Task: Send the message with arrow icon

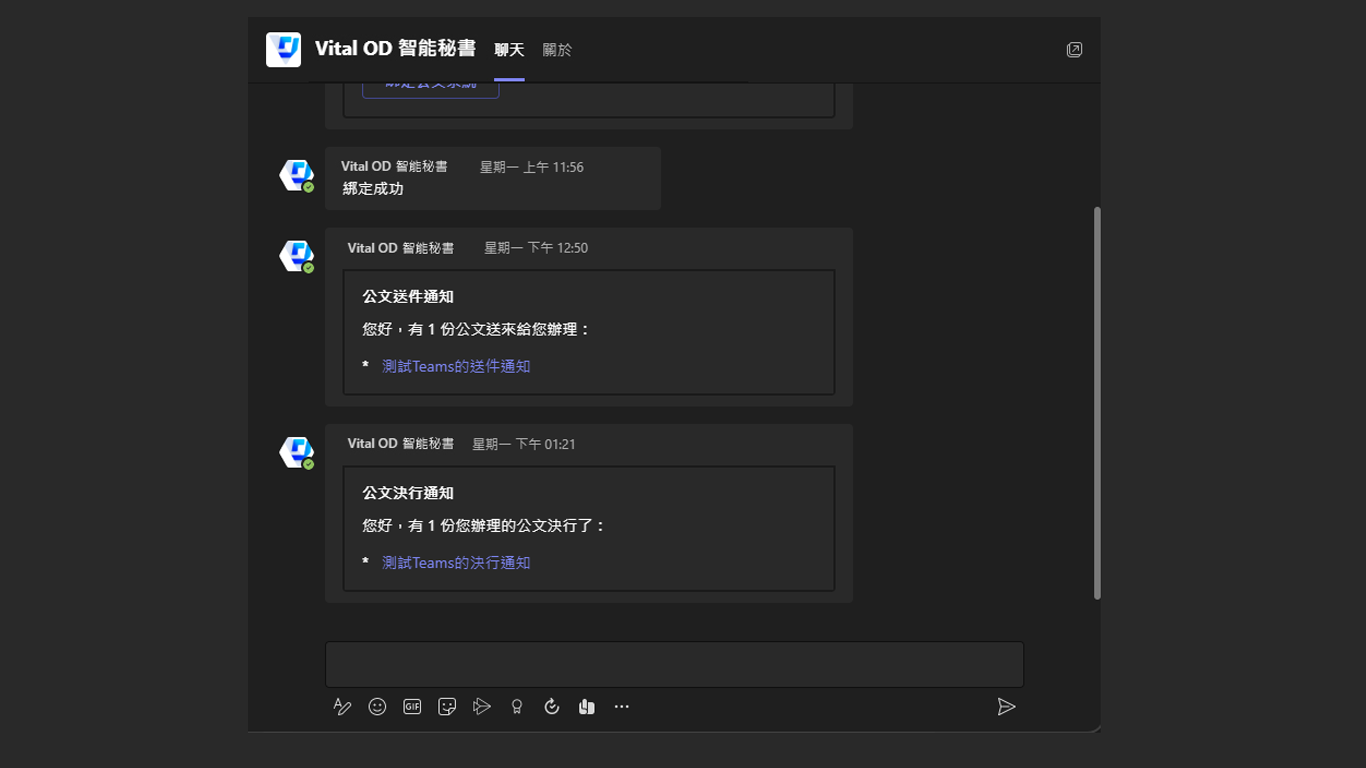Action: (x=1006, y=707)
